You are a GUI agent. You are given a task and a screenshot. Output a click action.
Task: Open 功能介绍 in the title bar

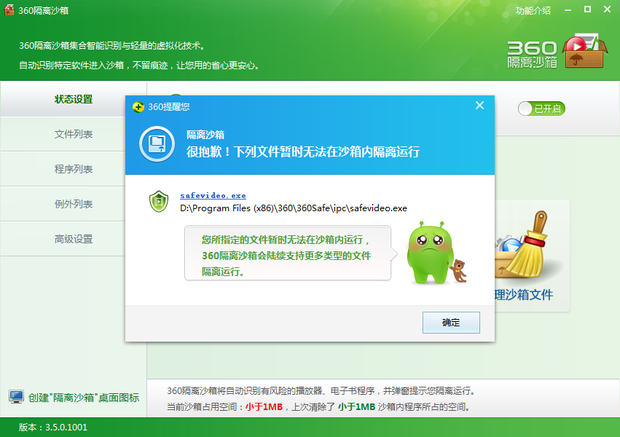533,11
